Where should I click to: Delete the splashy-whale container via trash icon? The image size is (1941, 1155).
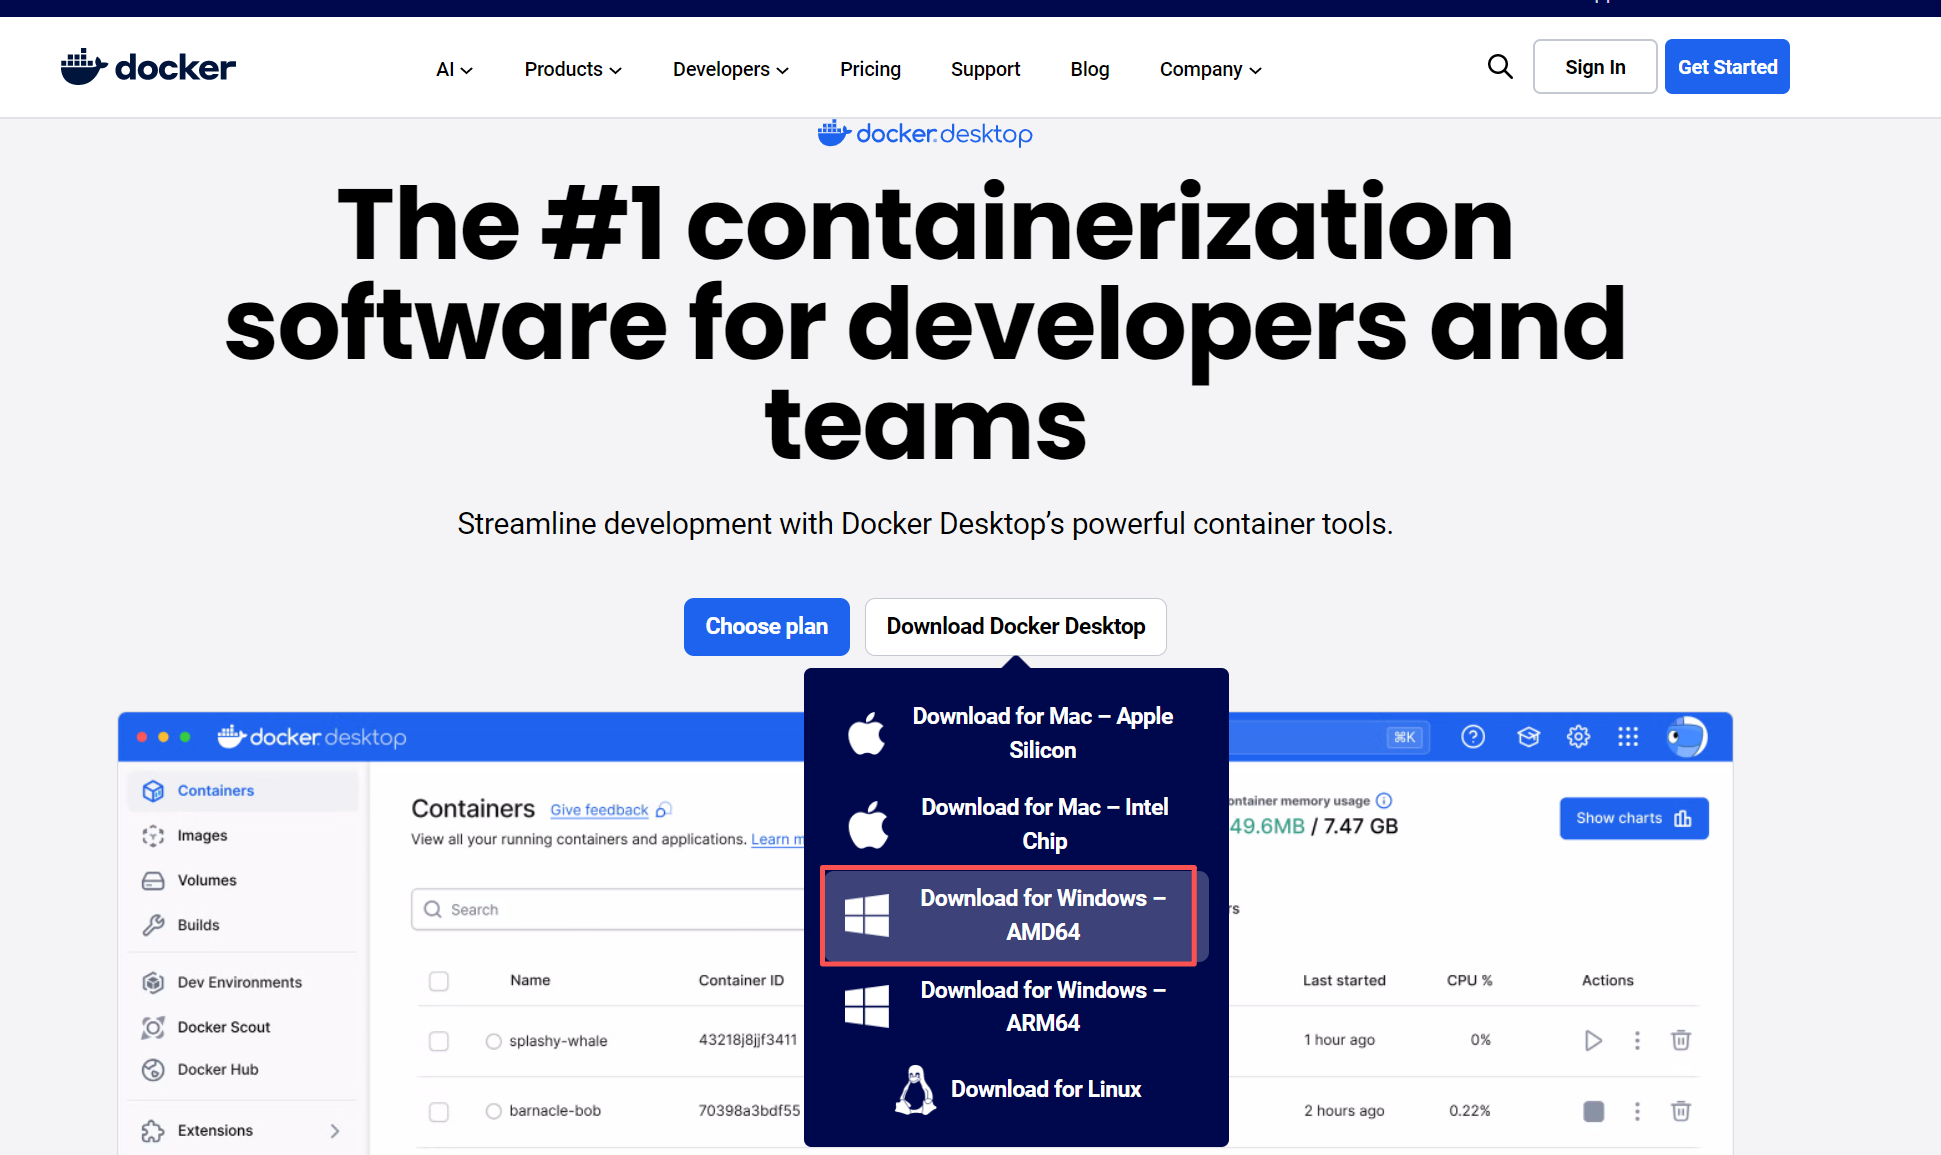coord(1681,1041)
